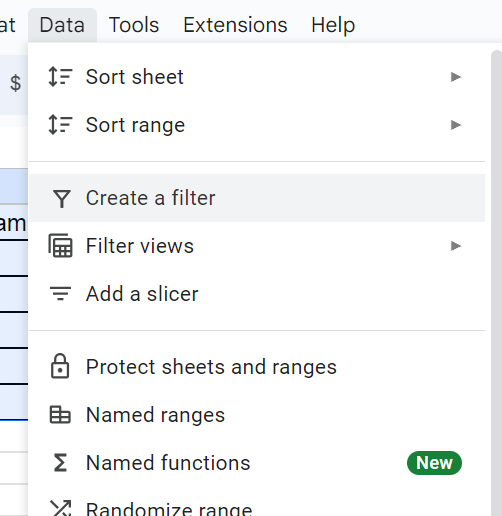The image size is (502, 516).
Task: Expand the Filter views submenu arrow
Action: [456, 246]
